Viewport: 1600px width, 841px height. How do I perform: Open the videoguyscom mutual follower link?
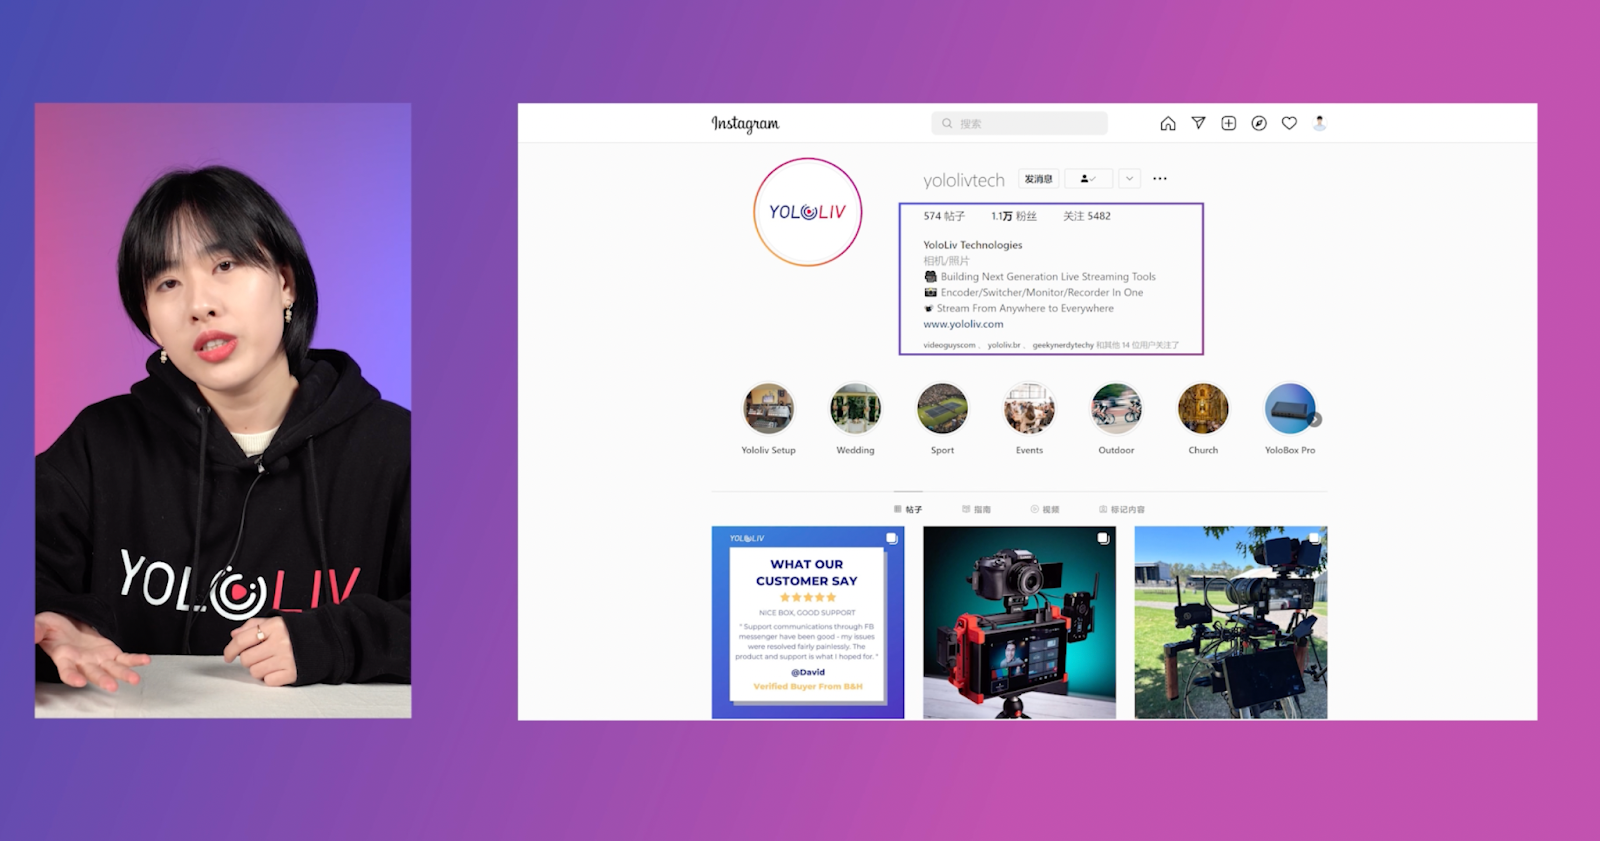point(949,345)
